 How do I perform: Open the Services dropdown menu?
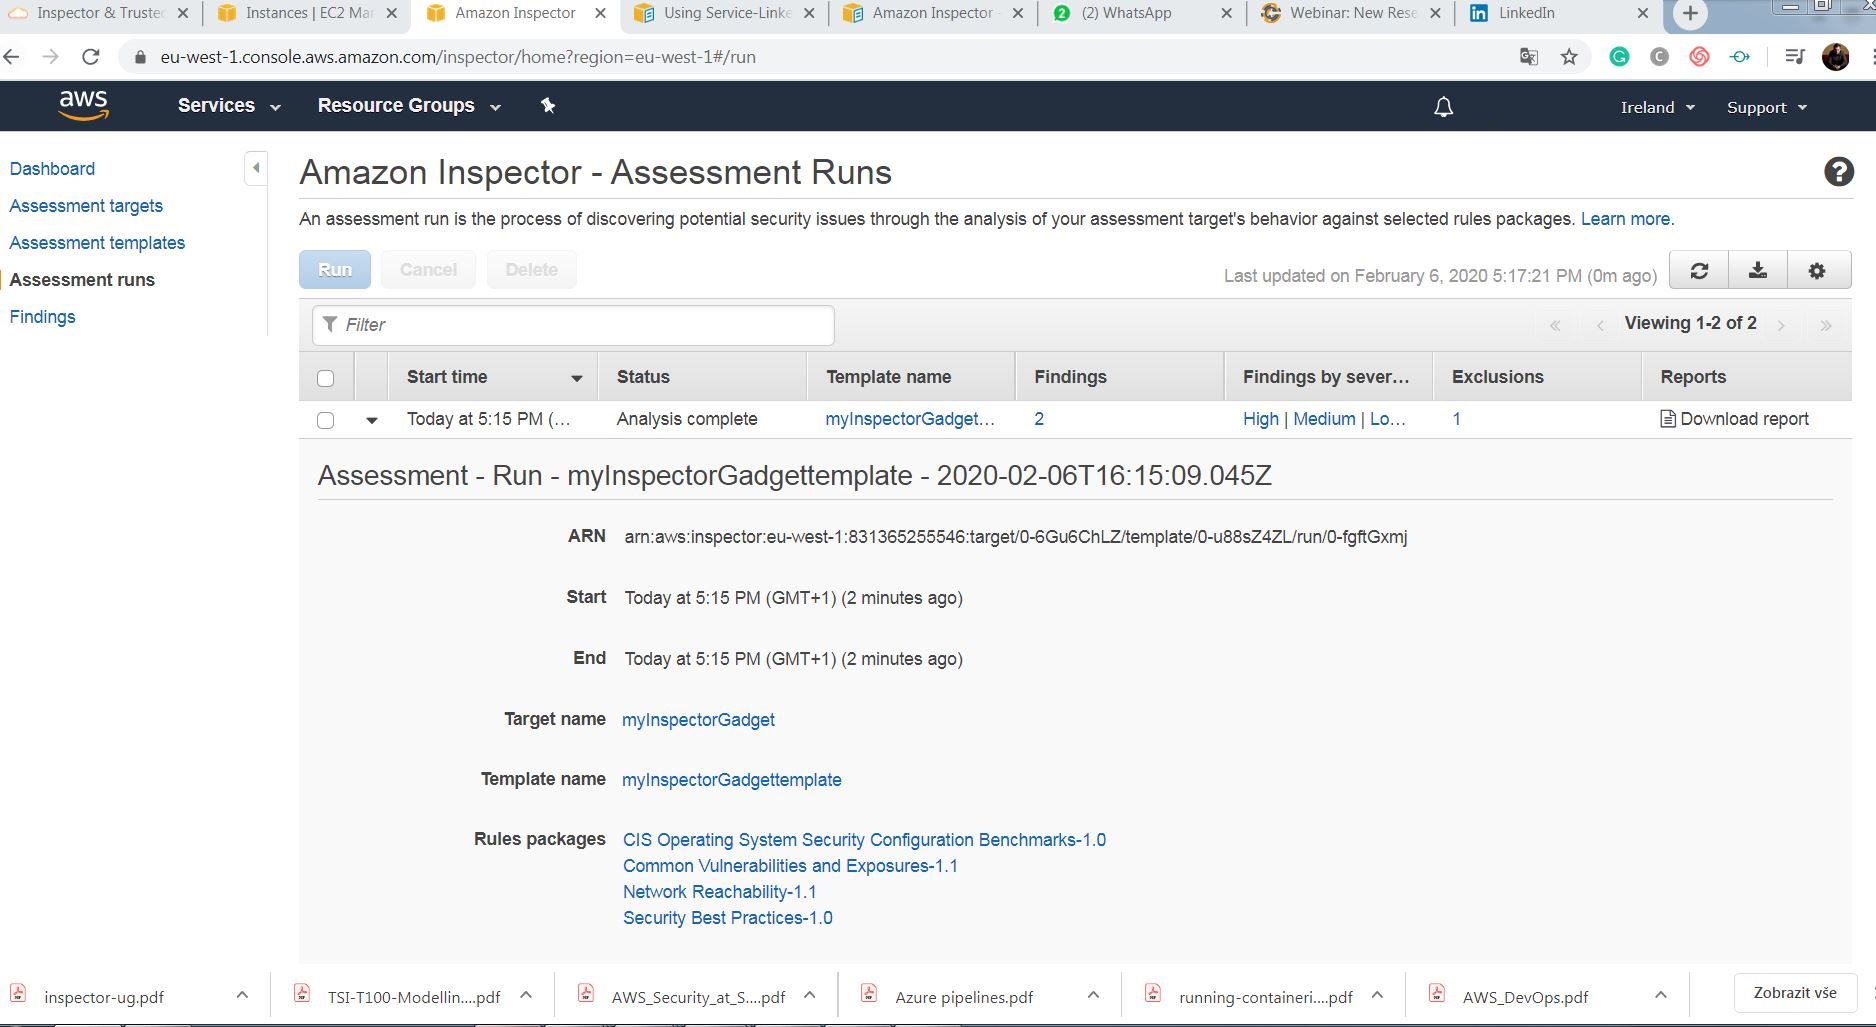pyautogui.click(x=229, y=105)
